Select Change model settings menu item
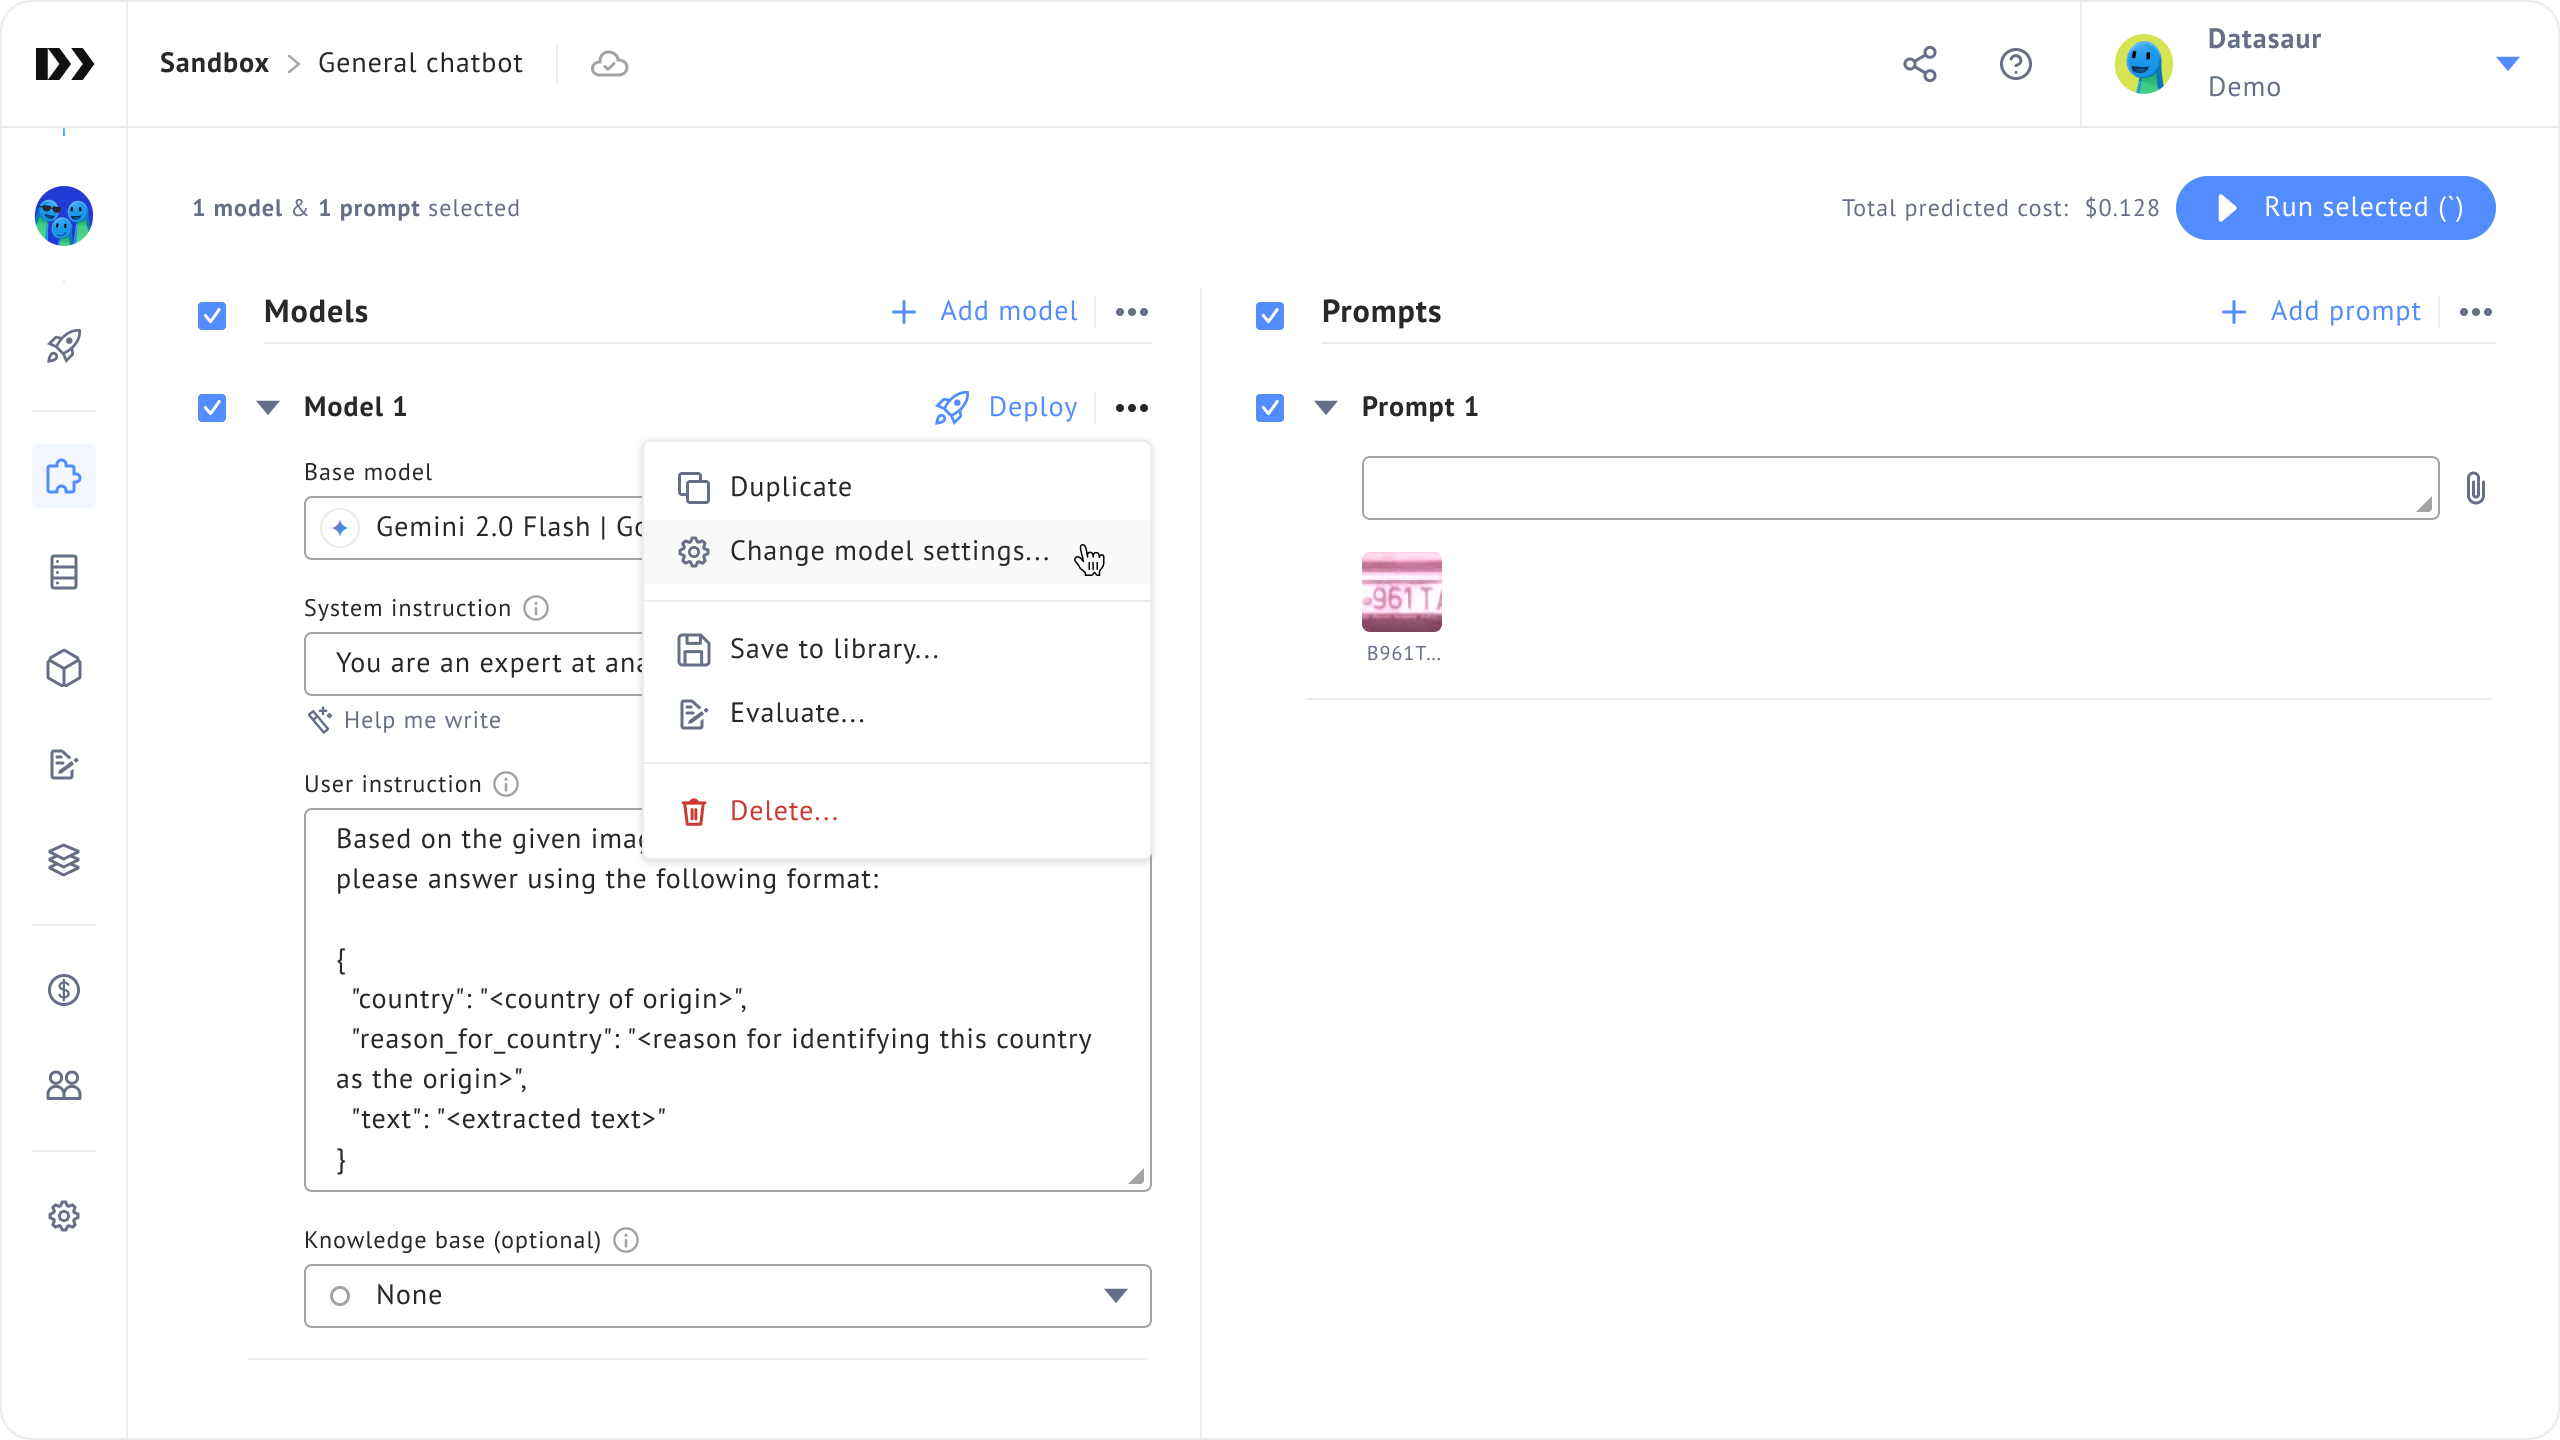This screenshot has height=1440, width=2560. [x=888, y=551]
